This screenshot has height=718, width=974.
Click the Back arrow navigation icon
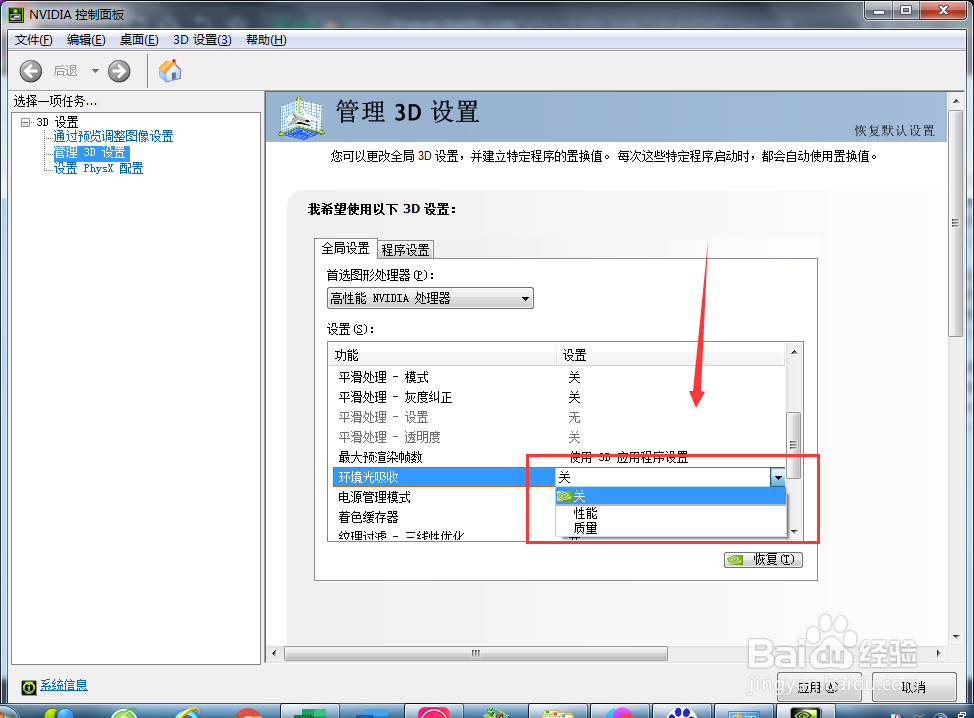[x=30, y=71]
